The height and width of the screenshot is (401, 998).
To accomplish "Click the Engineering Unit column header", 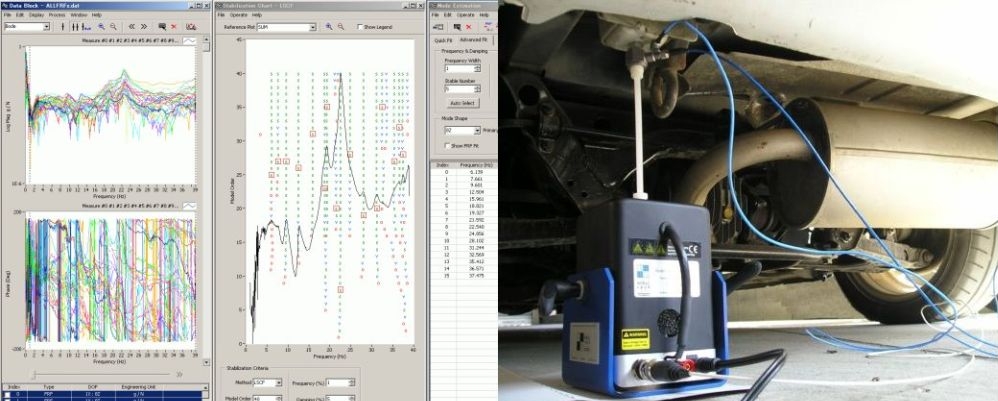I will pyautogui.click(x=141, y=386).
